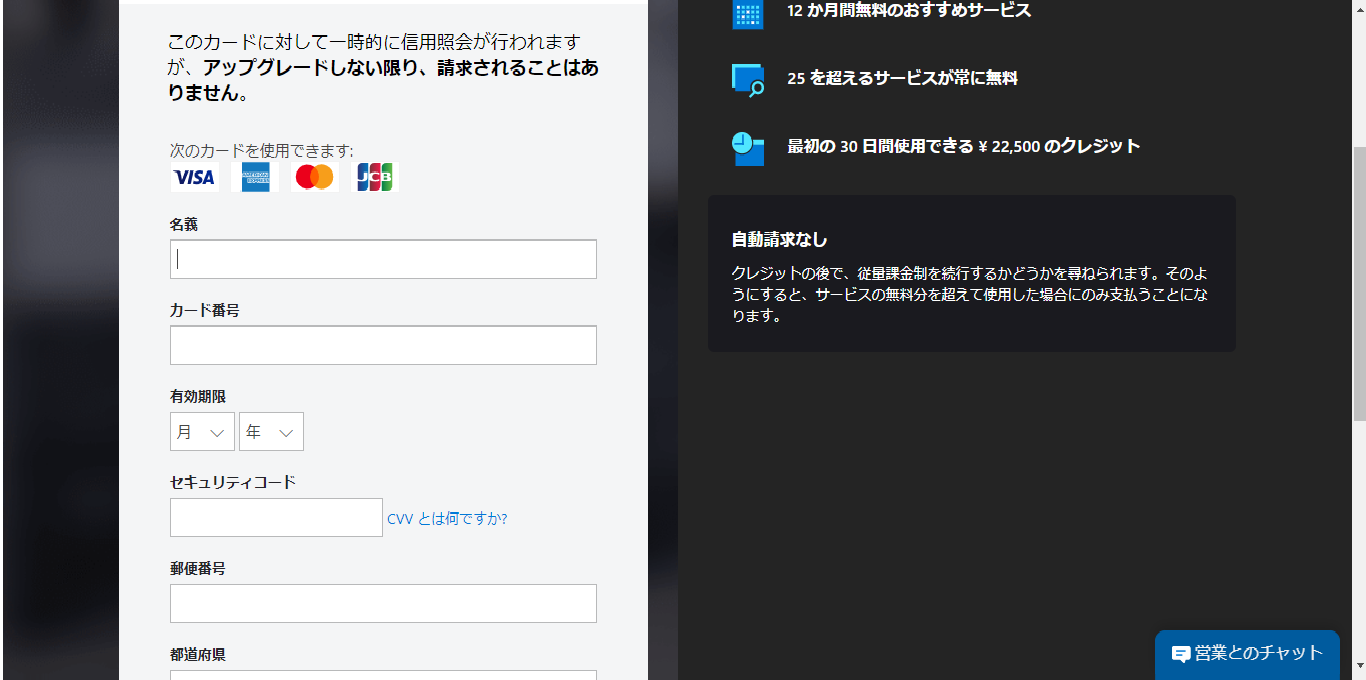This screenshot has height=680, width=1366.
Task: Click the 12 か月間無料のおすすめサービス text
Action: (909, 11)
